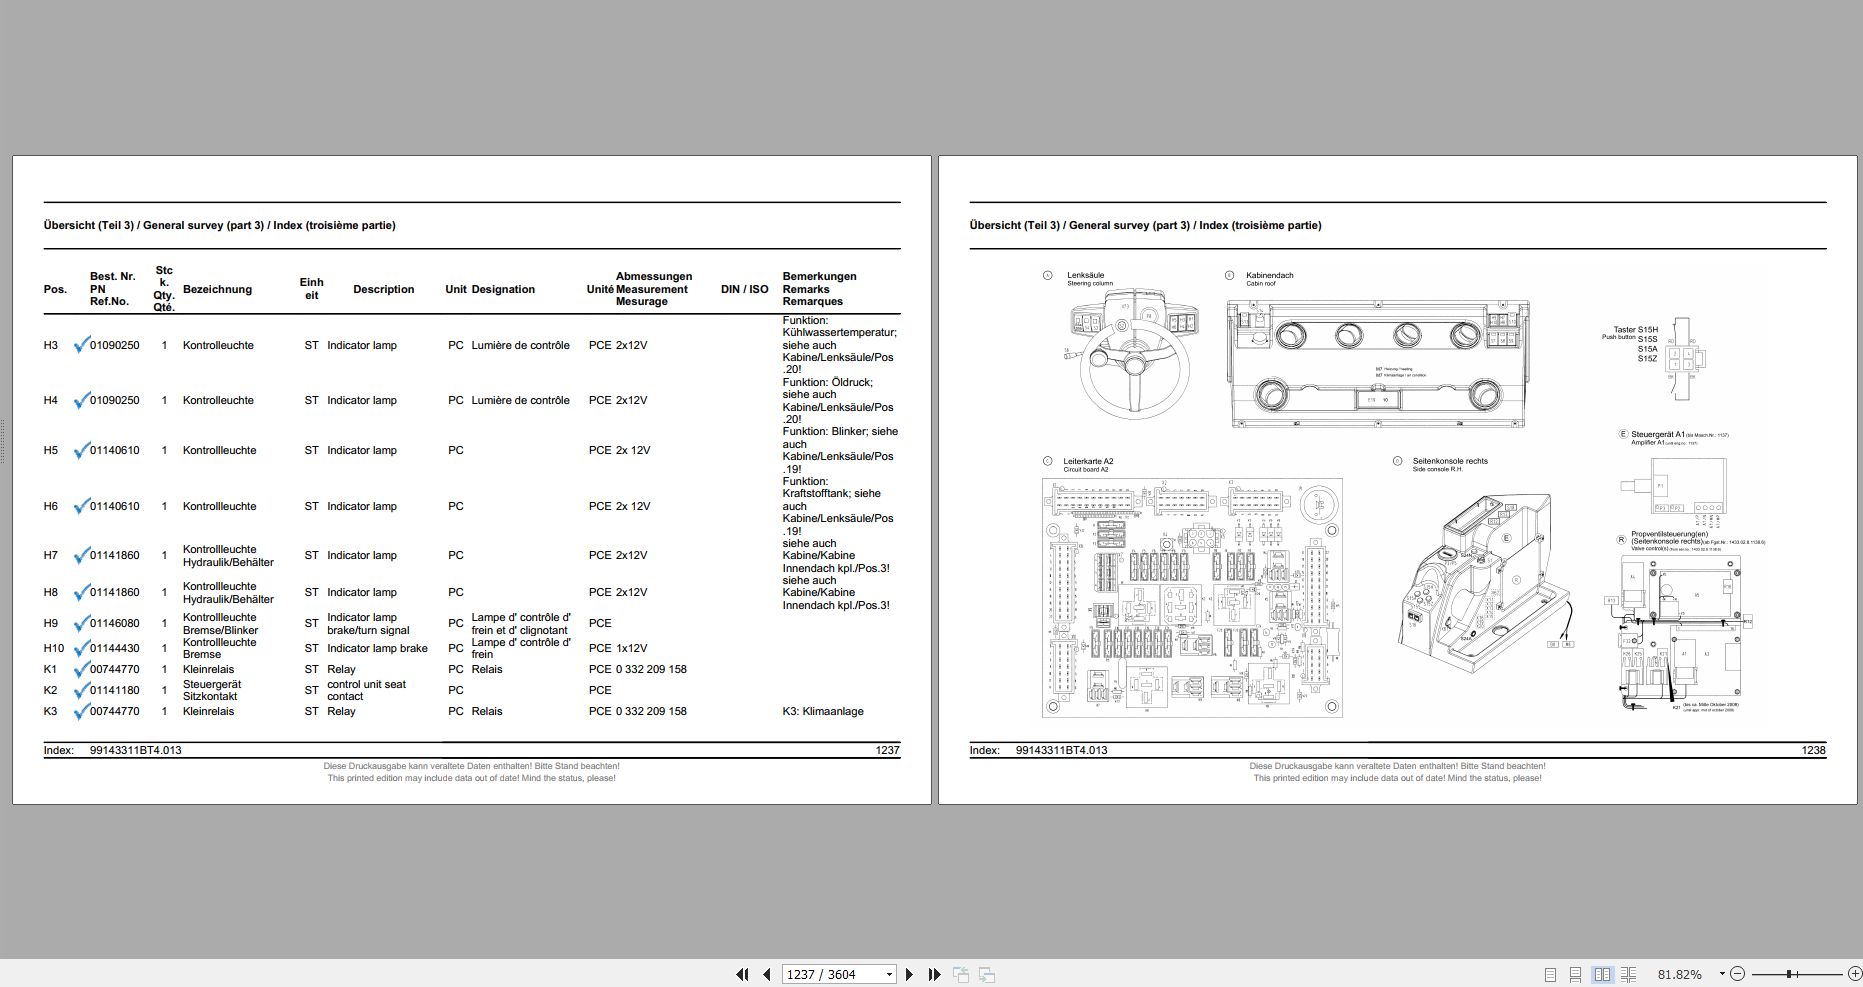
Task: Click the blue checkmark in row H6
Action: coord(82,505)
